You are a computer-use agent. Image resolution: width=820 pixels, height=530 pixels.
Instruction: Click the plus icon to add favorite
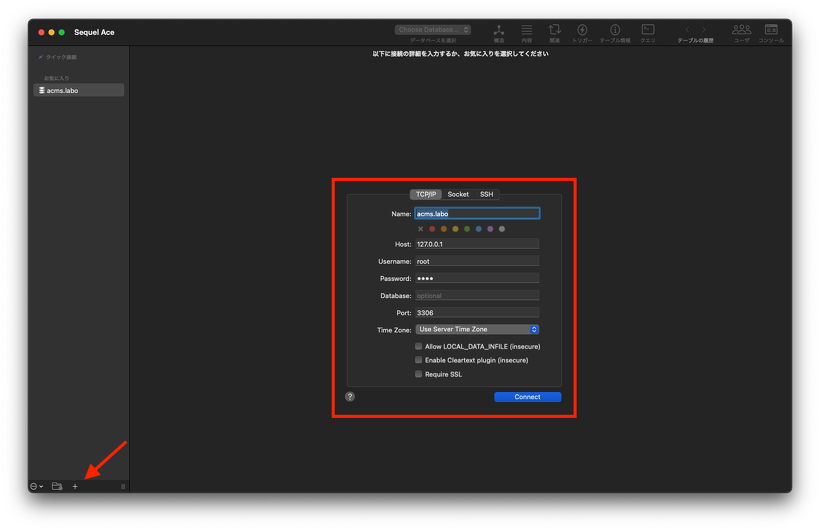coord(75,486)
